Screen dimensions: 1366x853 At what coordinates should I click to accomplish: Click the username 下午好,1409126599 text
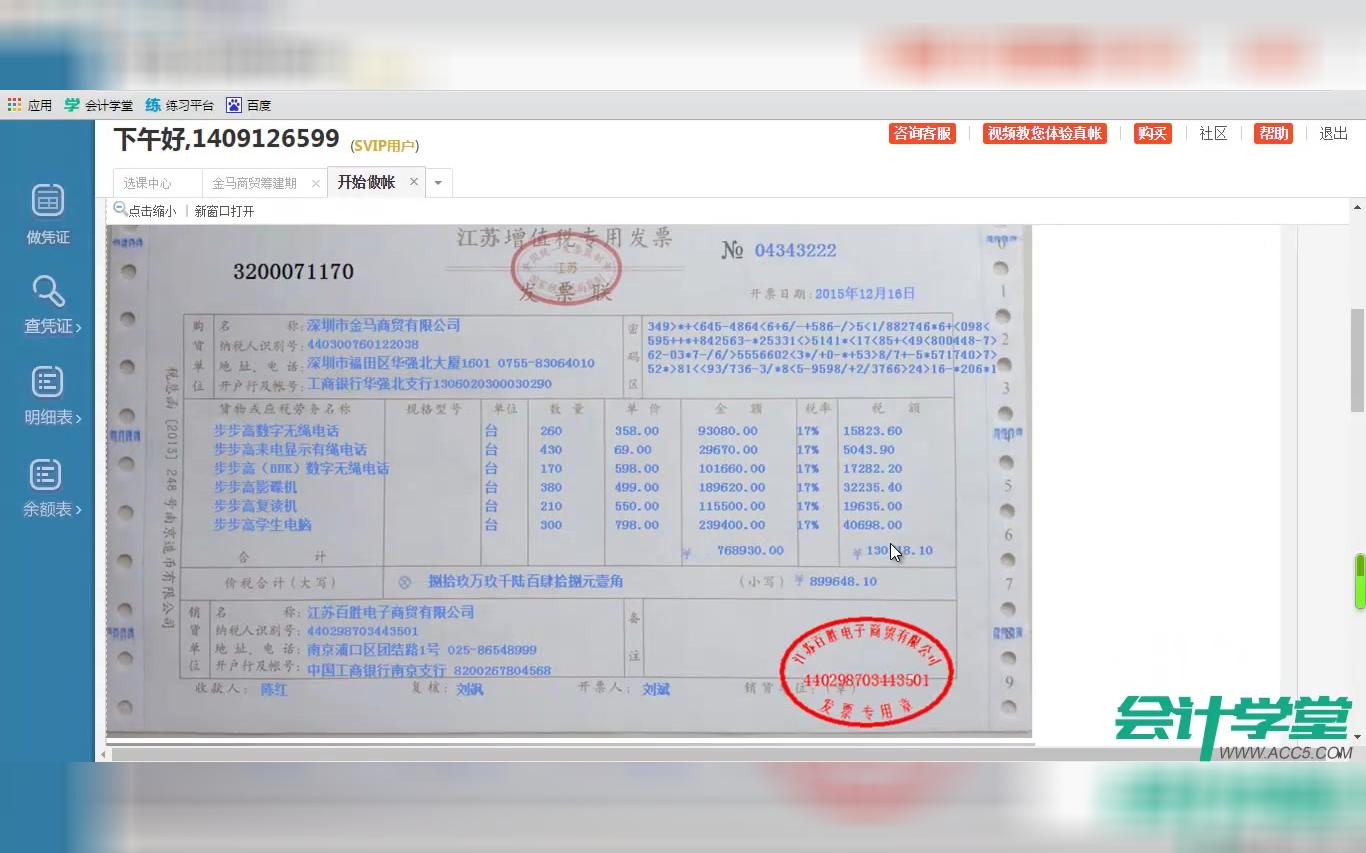coord(226,139)
